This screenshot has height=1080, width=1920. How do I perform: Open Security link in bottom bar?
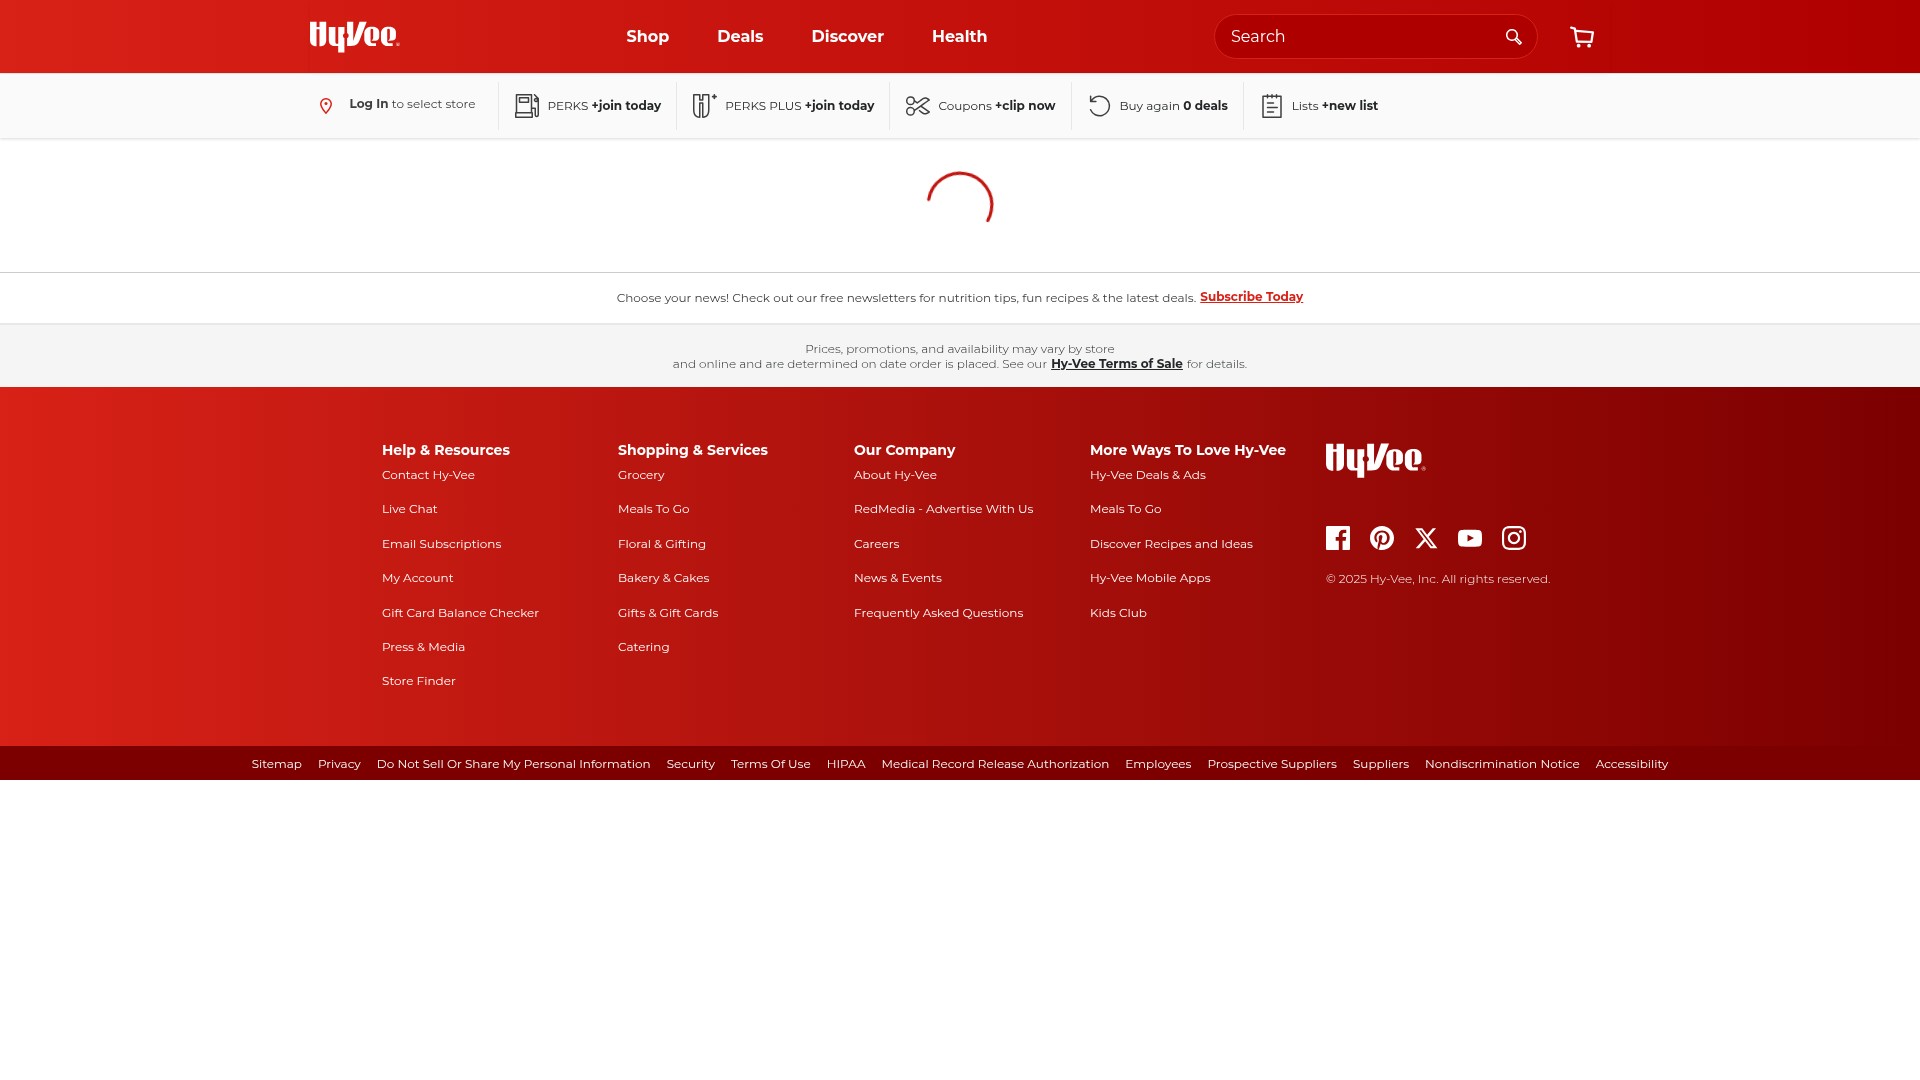[x=690, y=764]
